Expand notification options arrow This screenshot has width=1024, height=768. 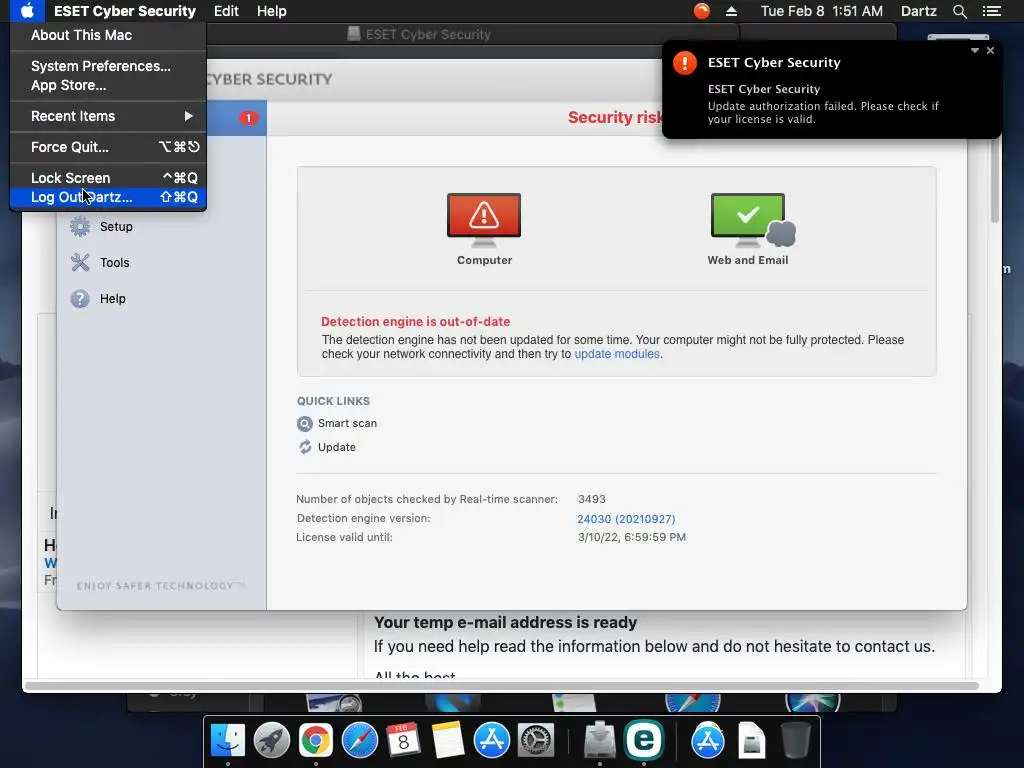click(x=974, y=50)
